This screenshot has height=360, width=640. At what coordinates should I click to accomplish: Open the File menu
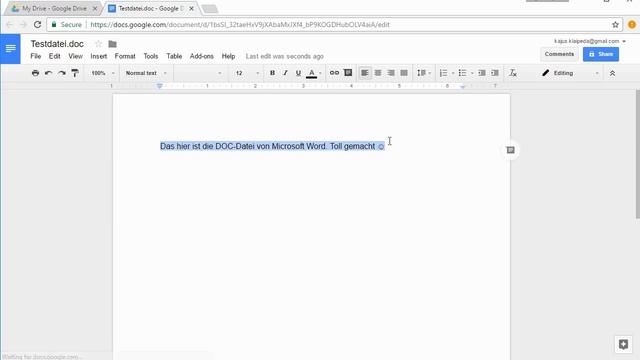(36, 56)
